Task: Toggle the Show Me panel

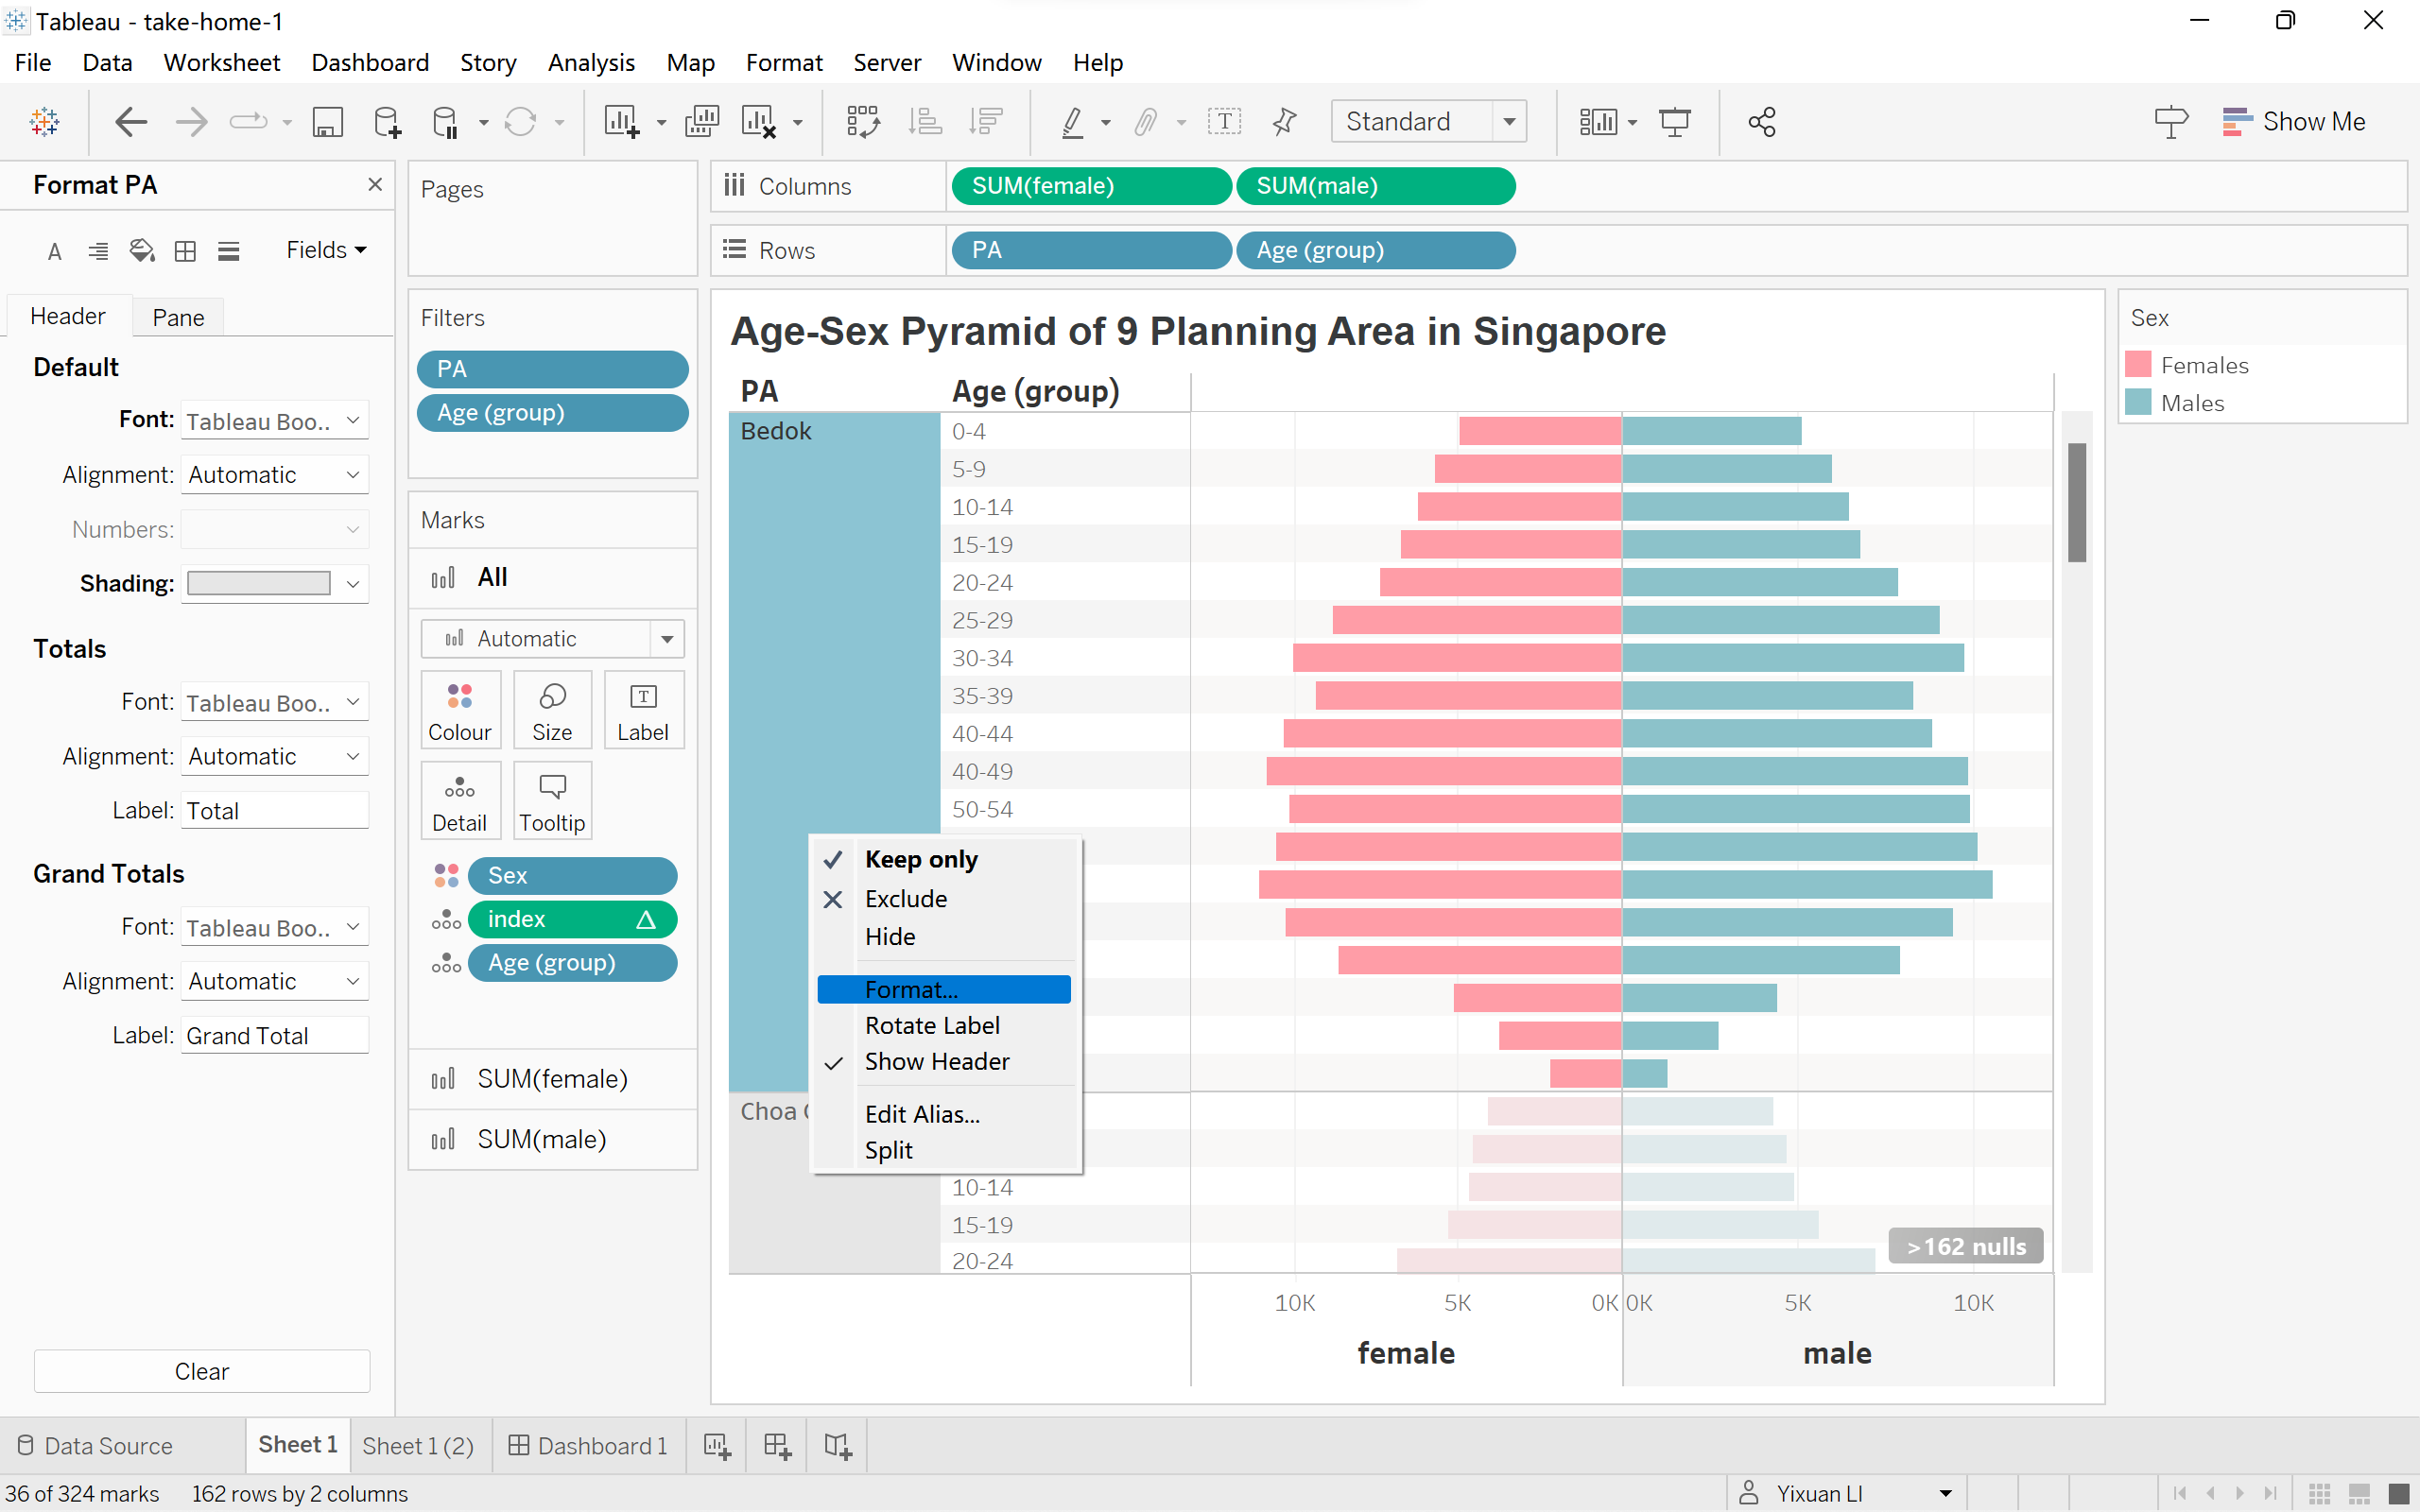Action: click(2294, 122)
